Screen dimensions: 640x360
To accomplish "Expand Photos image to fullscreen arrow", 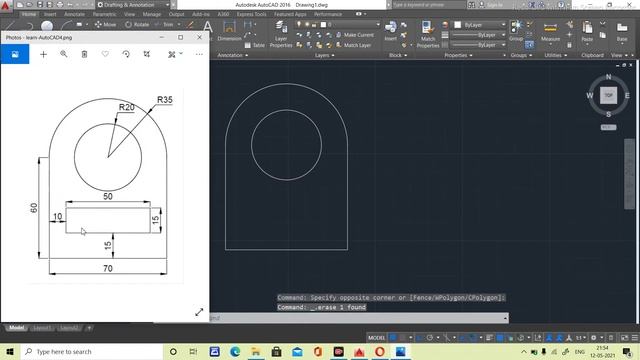I will (199, 312).
